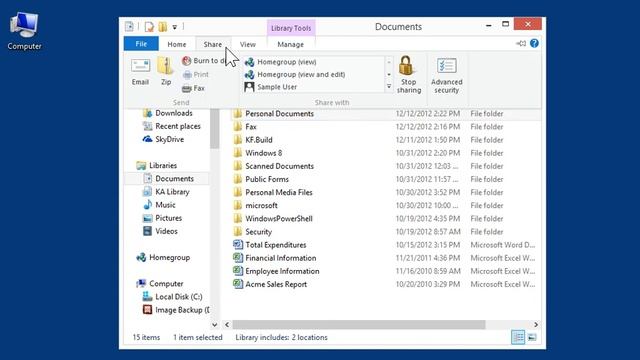Screen dimensions: 640x360
Task: Click horizontal scrollbar left arrow
Action: click(227, 324)
